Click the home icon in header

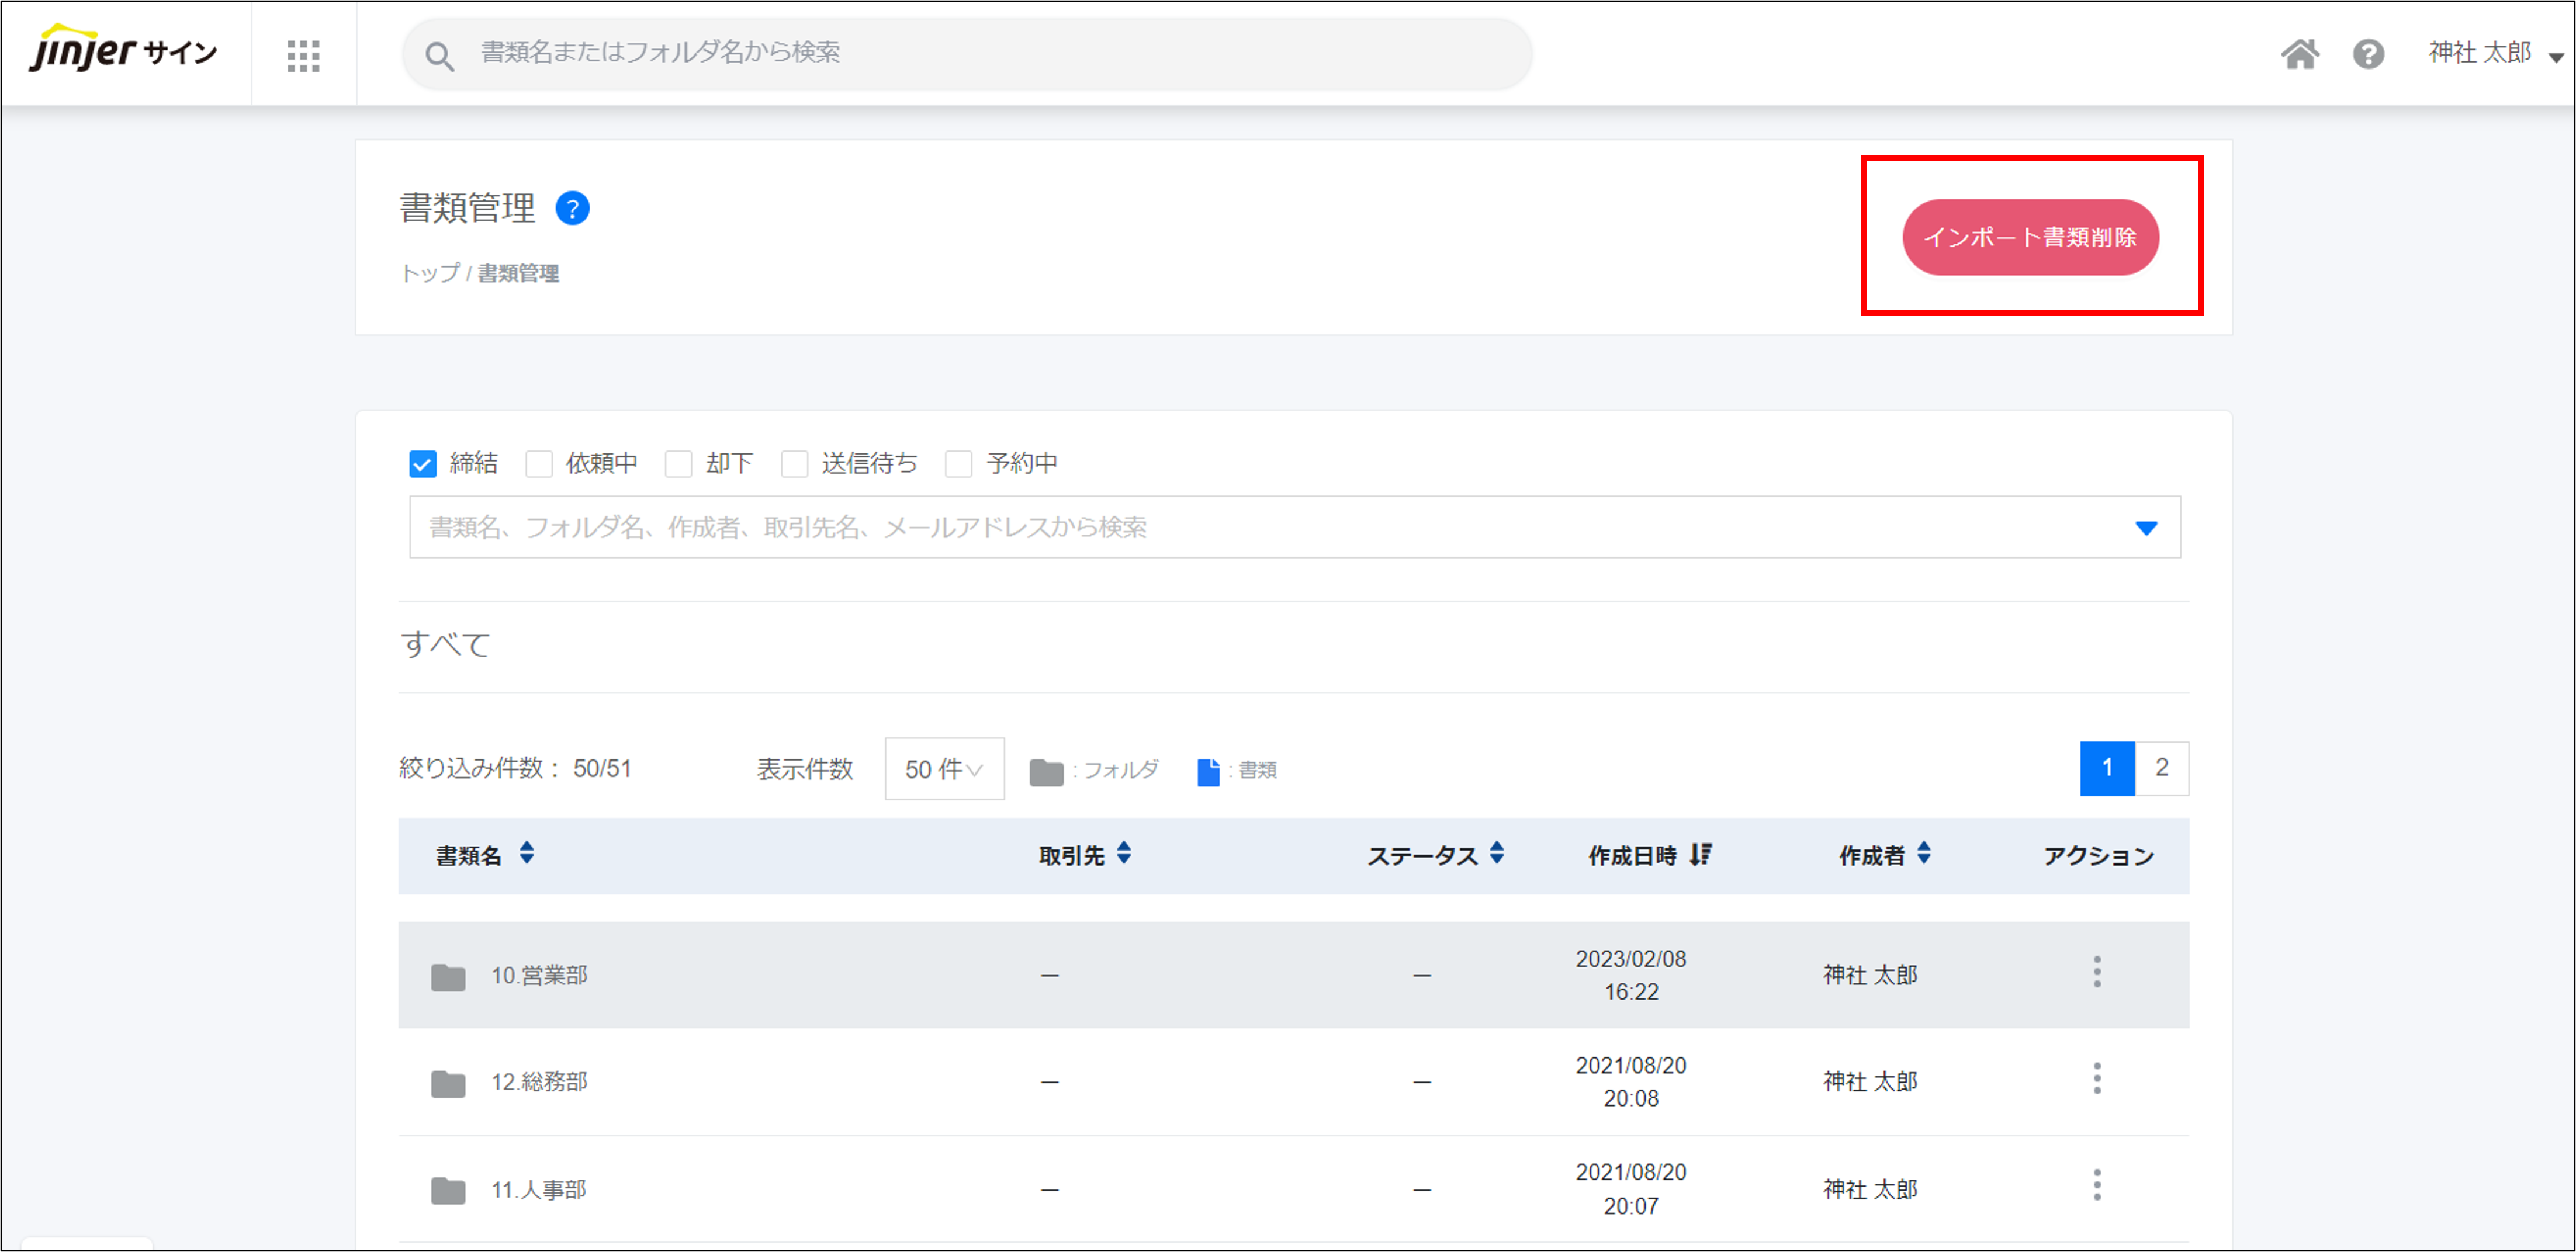[2299, 54]
